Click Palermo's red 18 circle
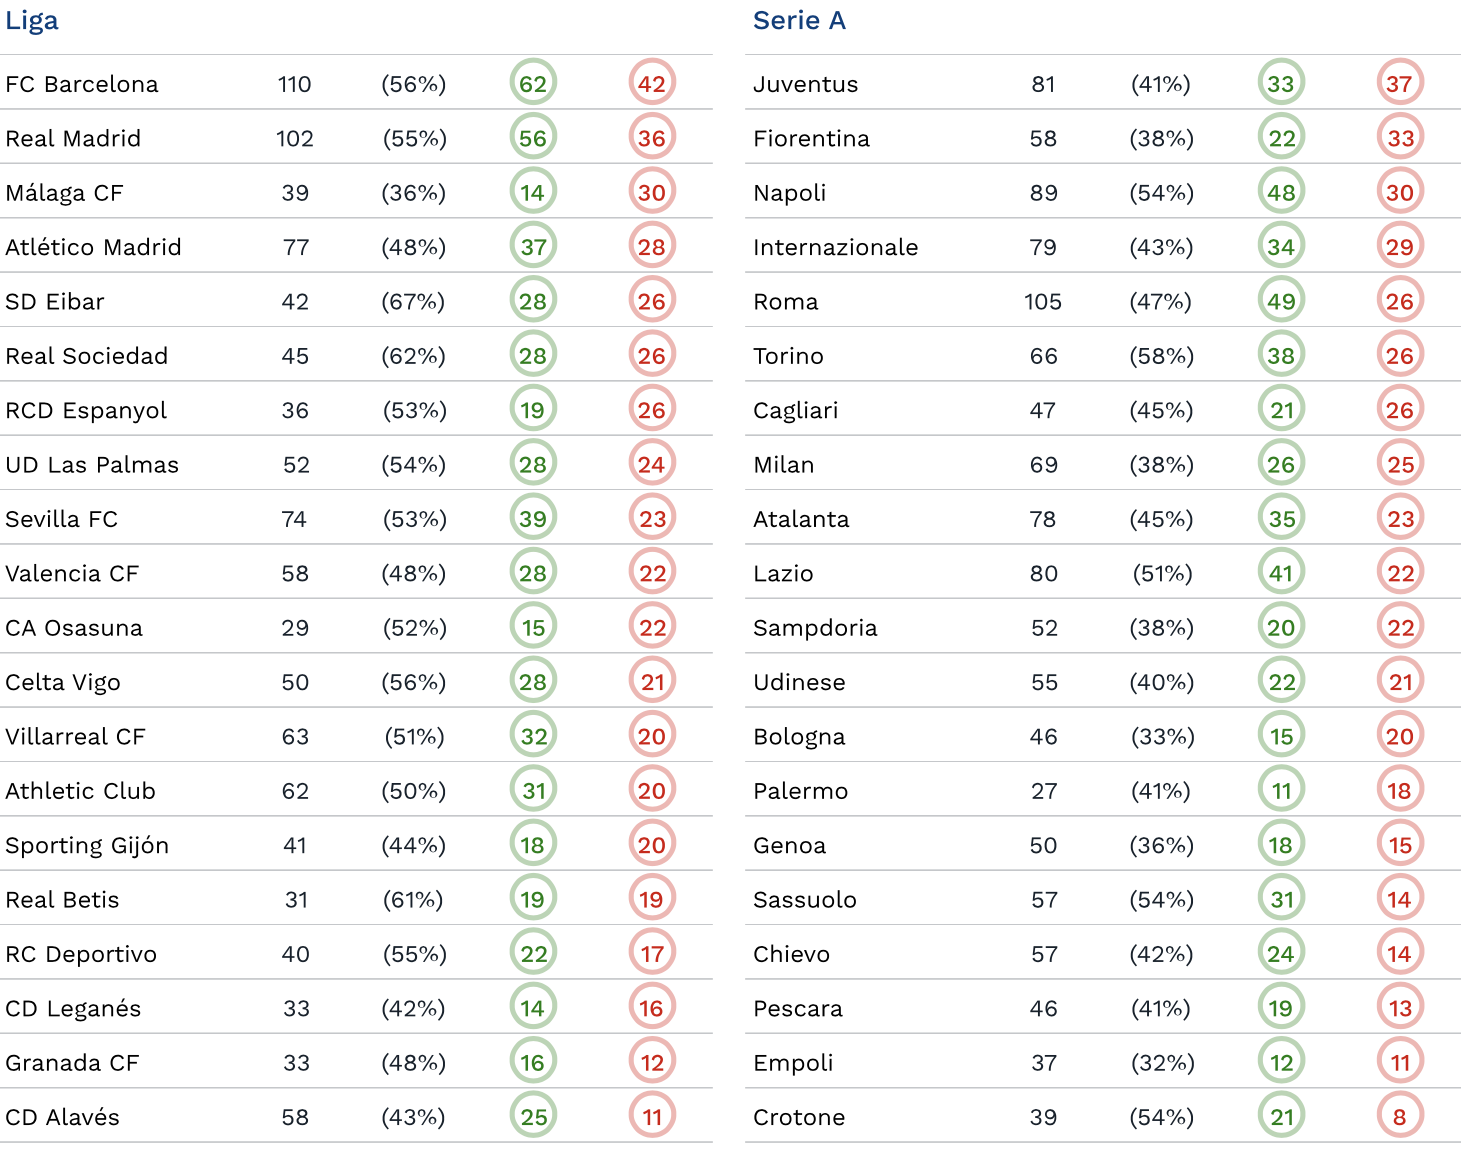The image size is (1468, 1160). pyautogui.click(x=1400, y=791)
